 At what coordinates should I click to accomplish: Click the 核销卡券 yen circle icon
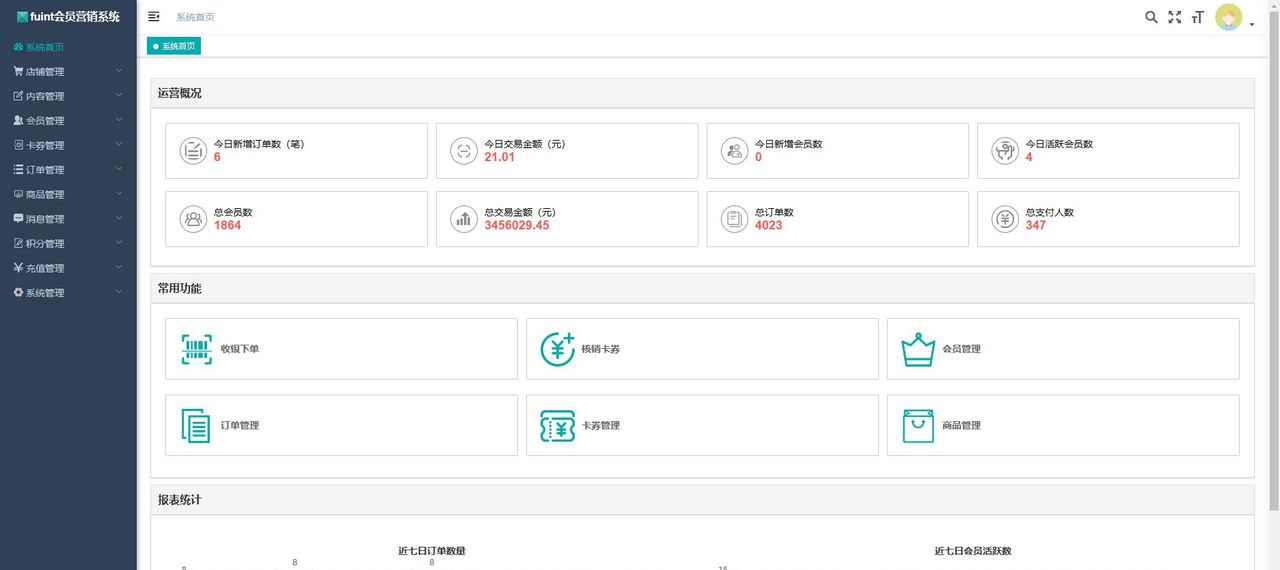(x=557, y=349)
